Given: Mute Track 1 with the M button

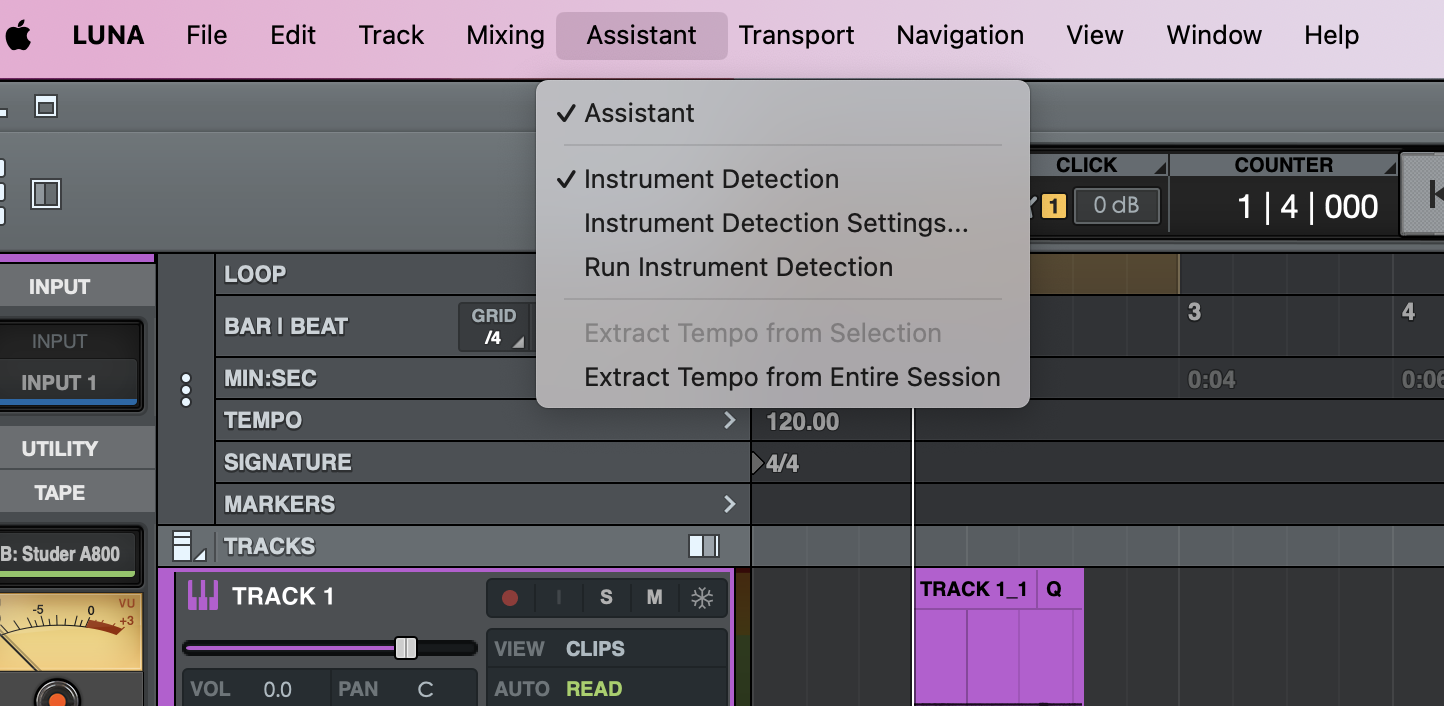Looking at the screenshot, I should [654, 598].
